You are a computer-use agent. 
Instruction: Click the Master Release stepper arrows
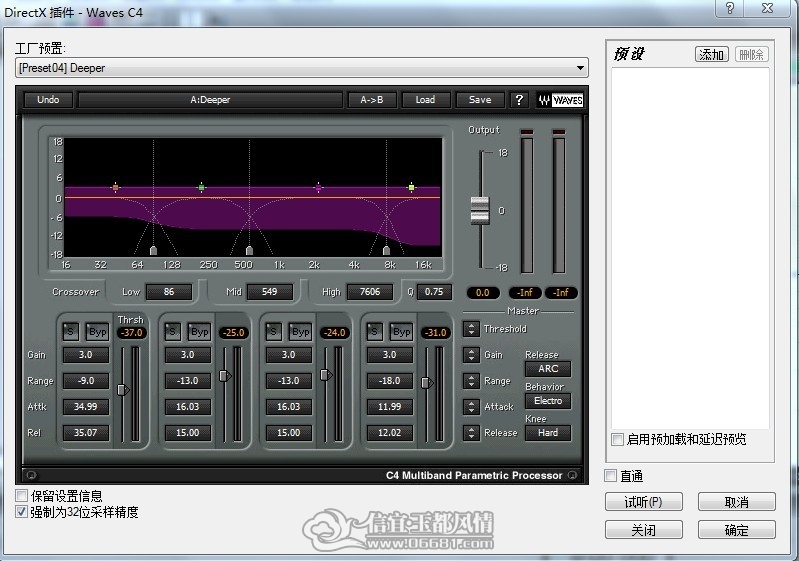[x=471, y=433]
